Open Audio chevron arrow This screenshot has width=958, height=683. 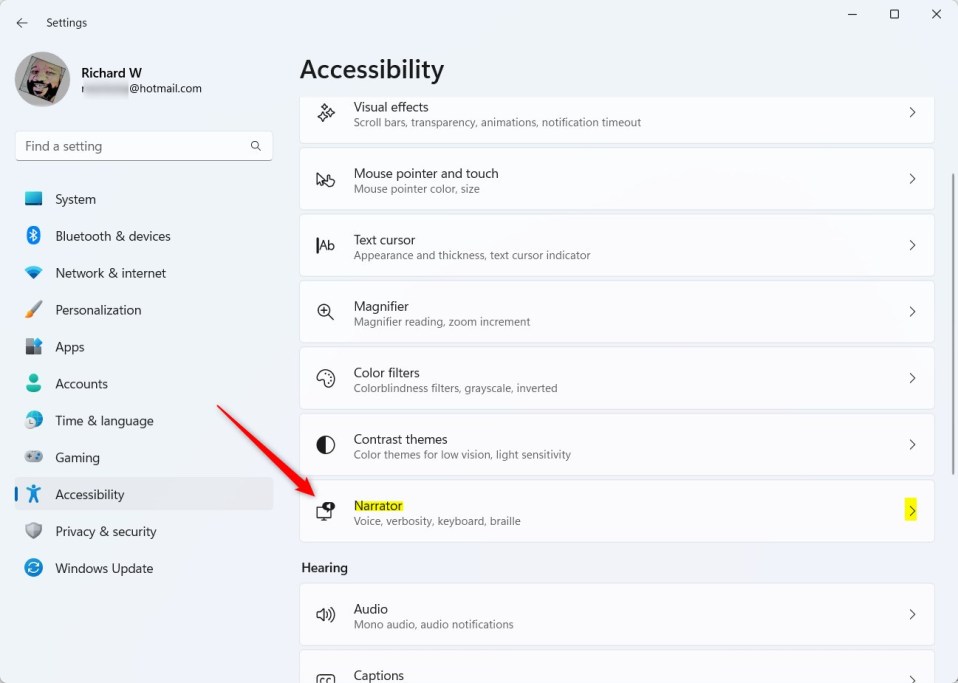(912, 614)
